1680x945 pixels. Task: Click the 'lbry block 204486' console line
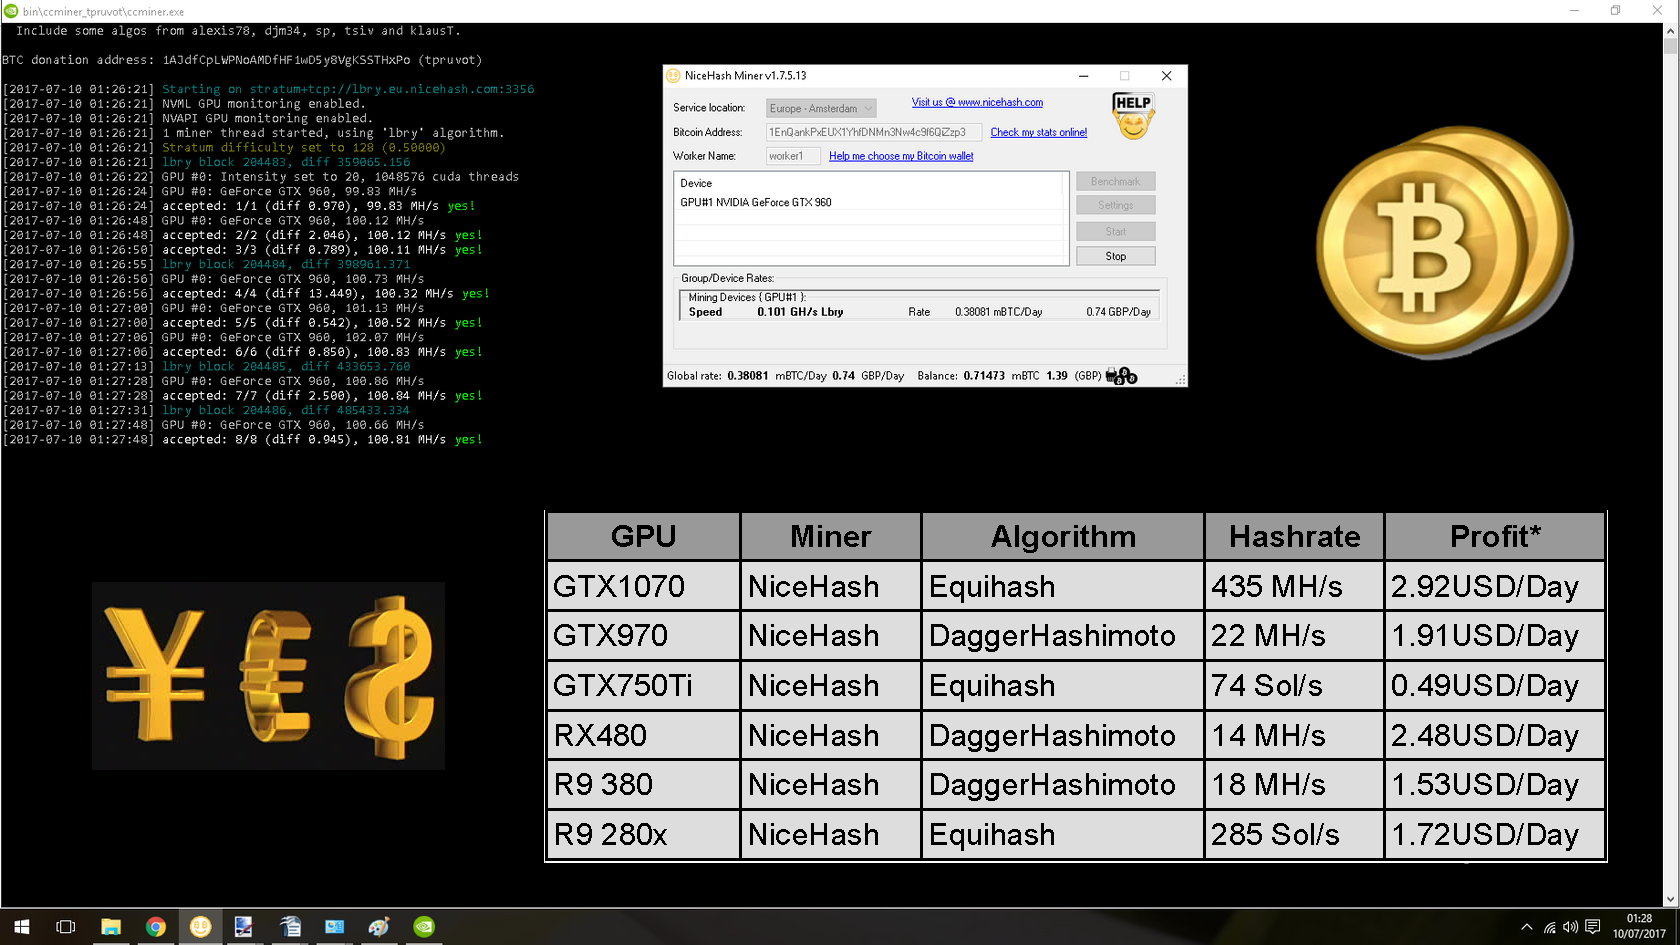[206, 410]
